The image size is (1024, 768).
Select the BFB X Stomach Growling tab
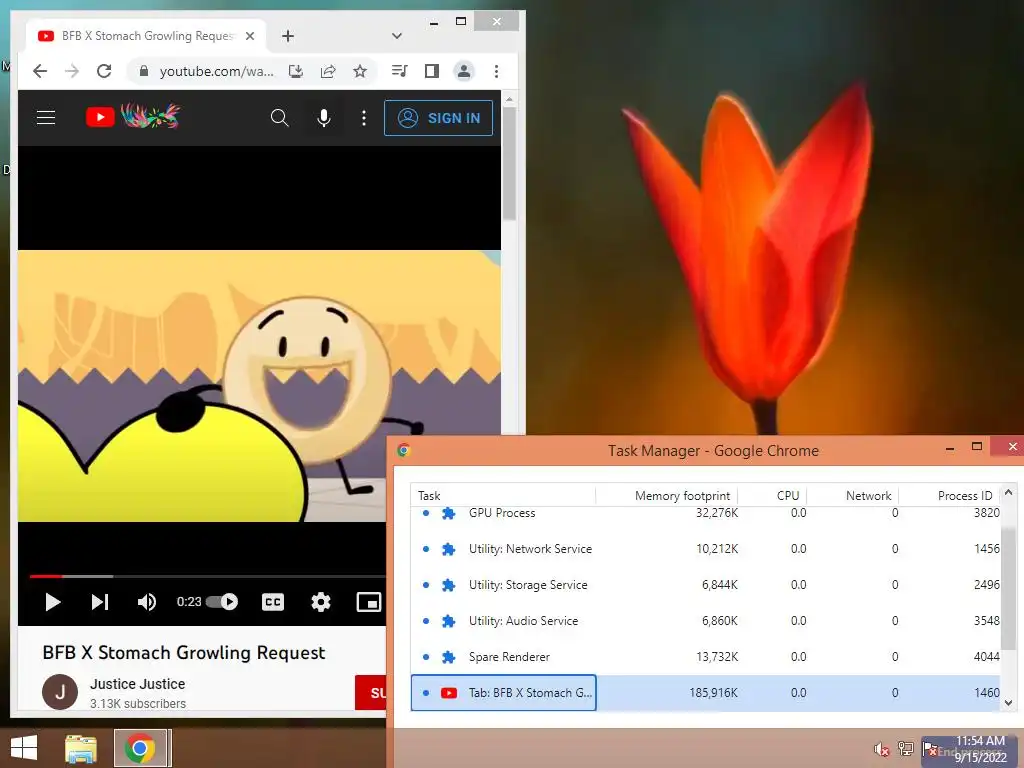pos(146,36)
